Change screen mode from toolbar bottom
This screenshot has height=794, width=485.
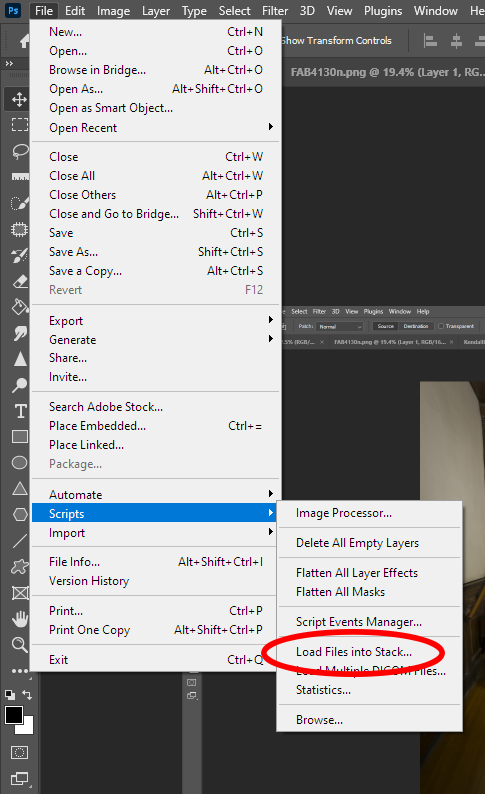point(19,778)
